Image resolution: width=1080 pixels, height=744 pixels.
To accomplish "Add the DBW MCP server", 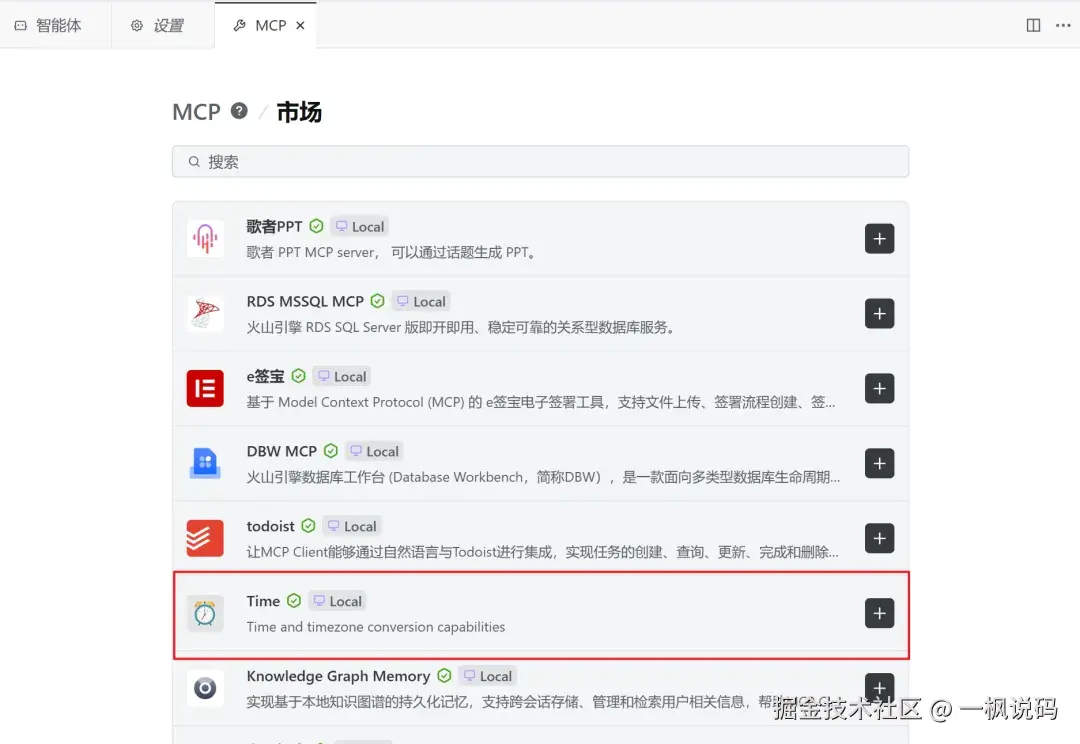I will pos(880,464).
